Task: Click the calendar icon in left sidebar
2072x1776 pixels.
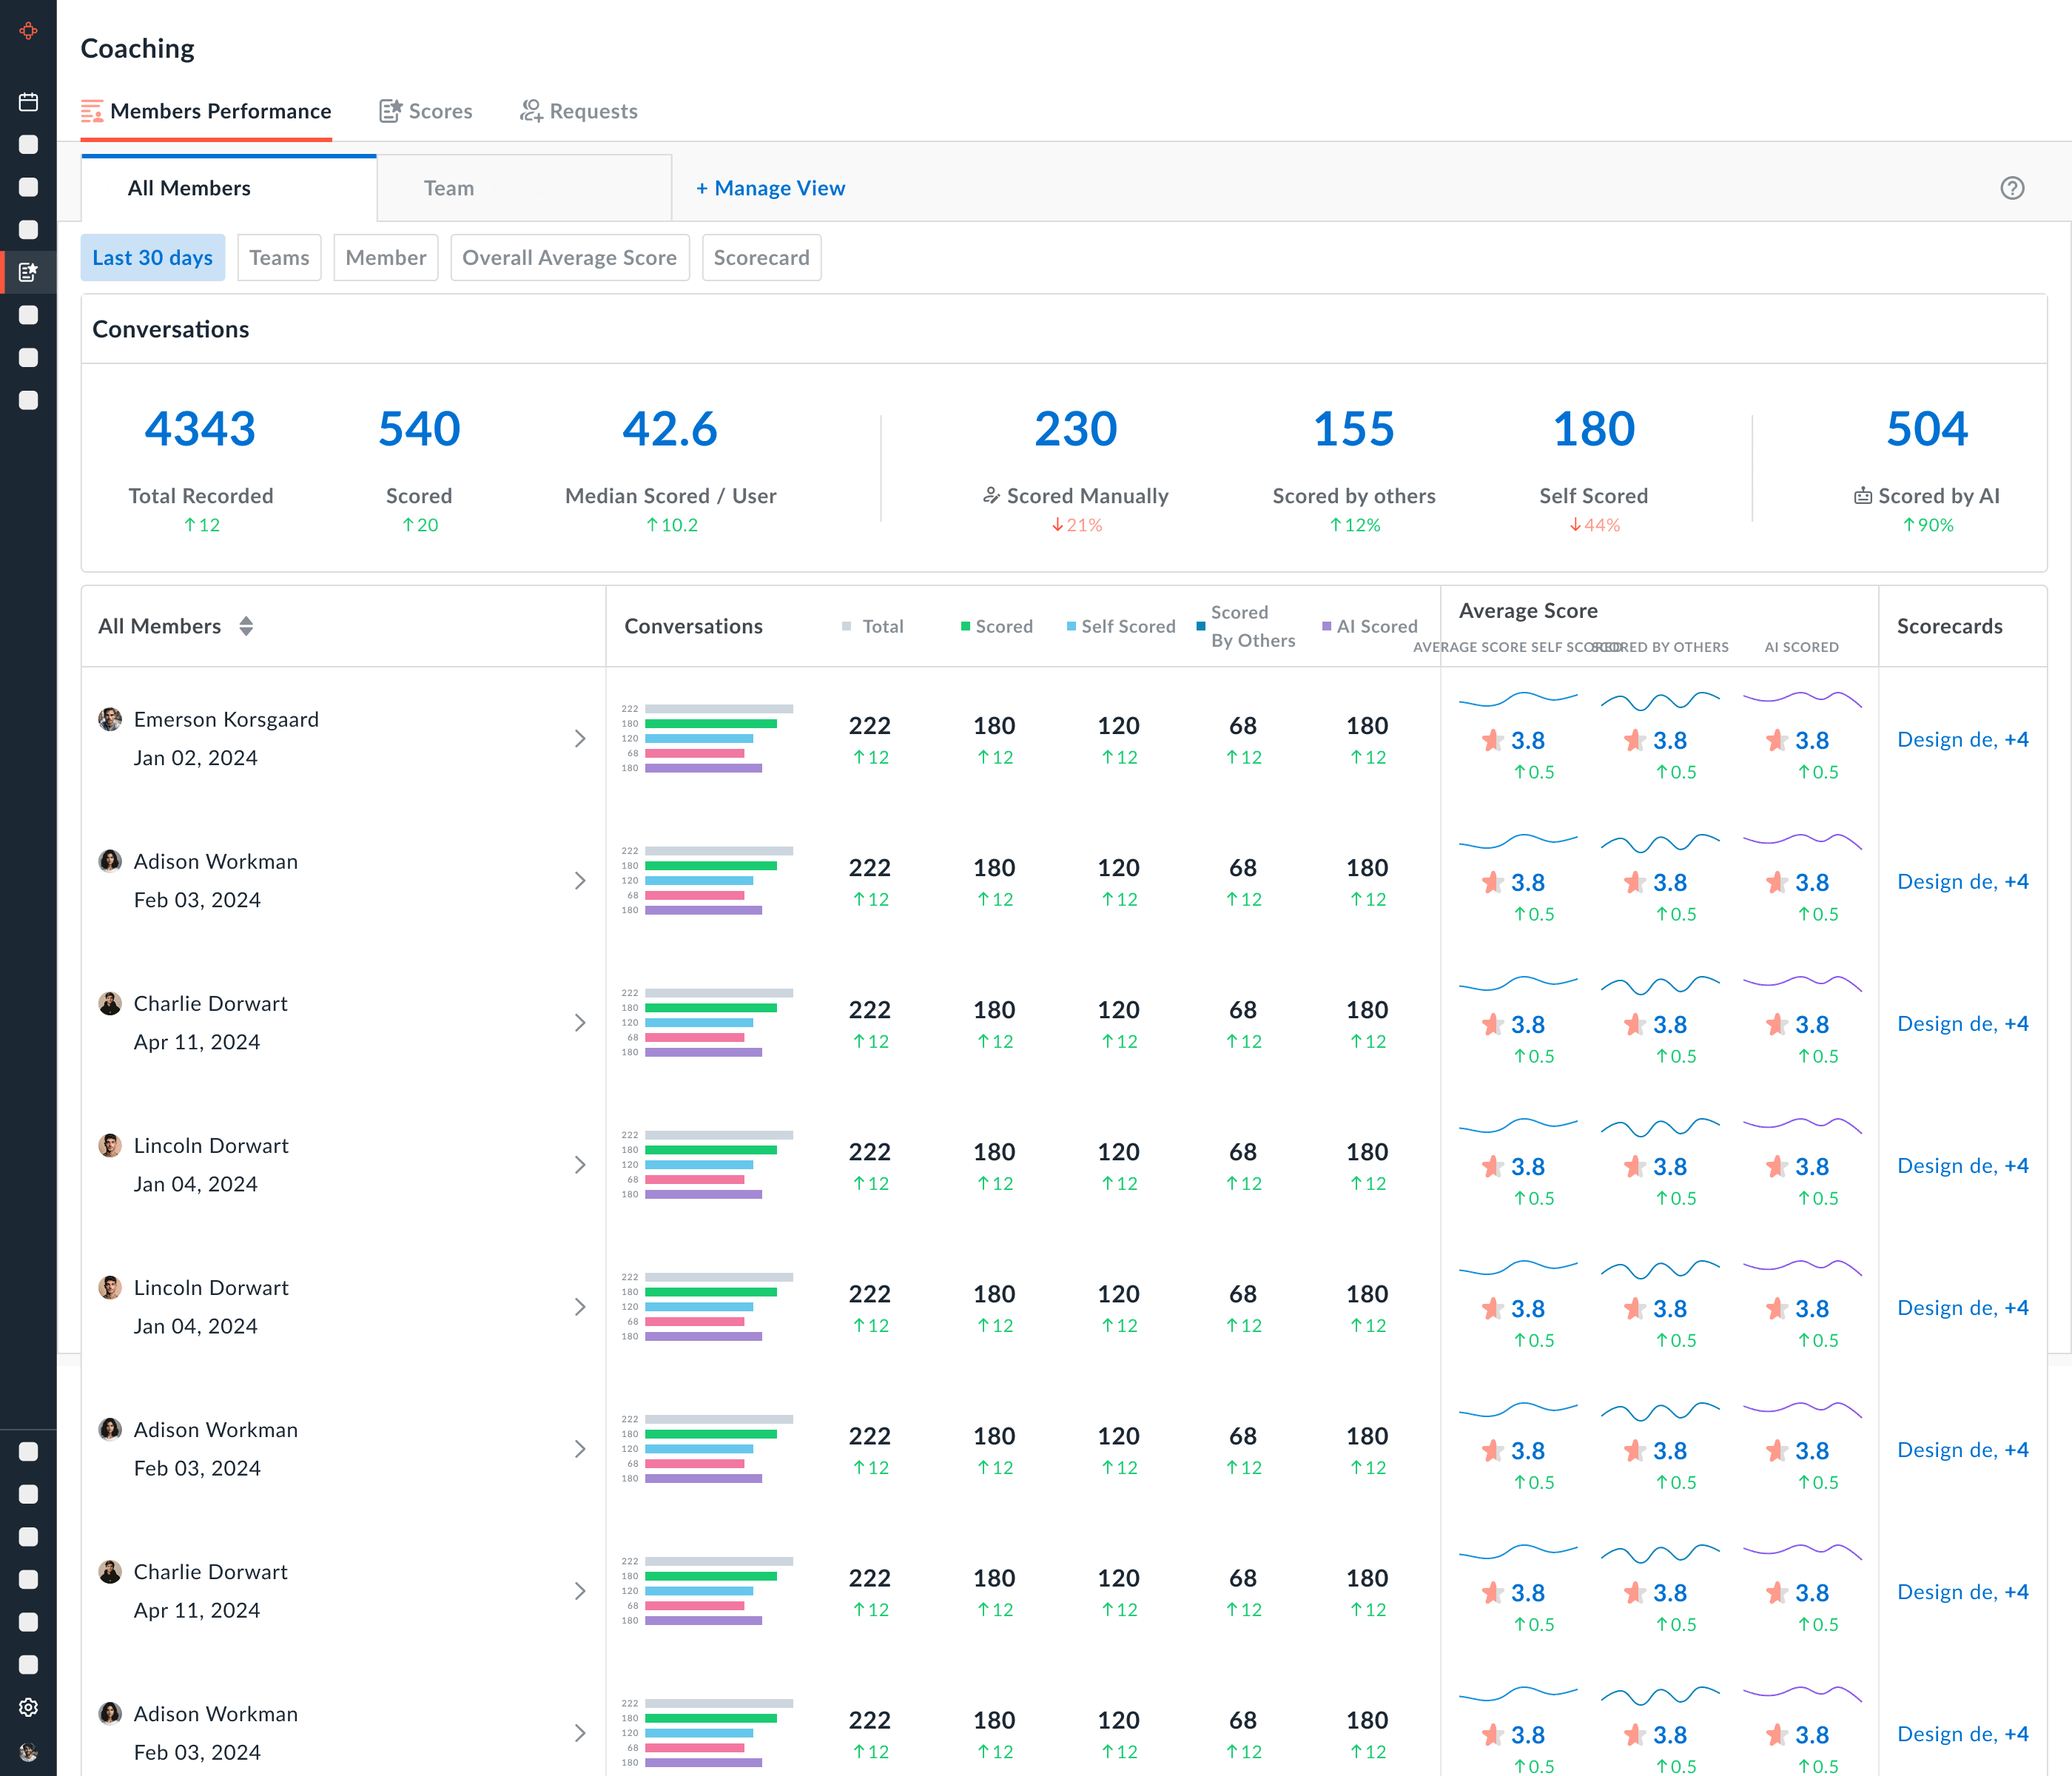Action: tap(28, 102)
